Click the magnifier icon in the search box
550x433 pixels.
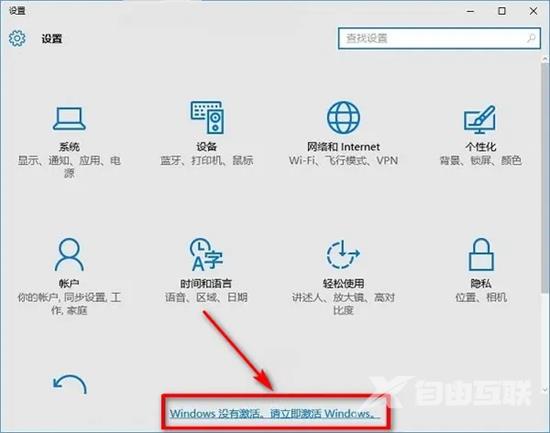pyautogui.click(x=531, y=38)
